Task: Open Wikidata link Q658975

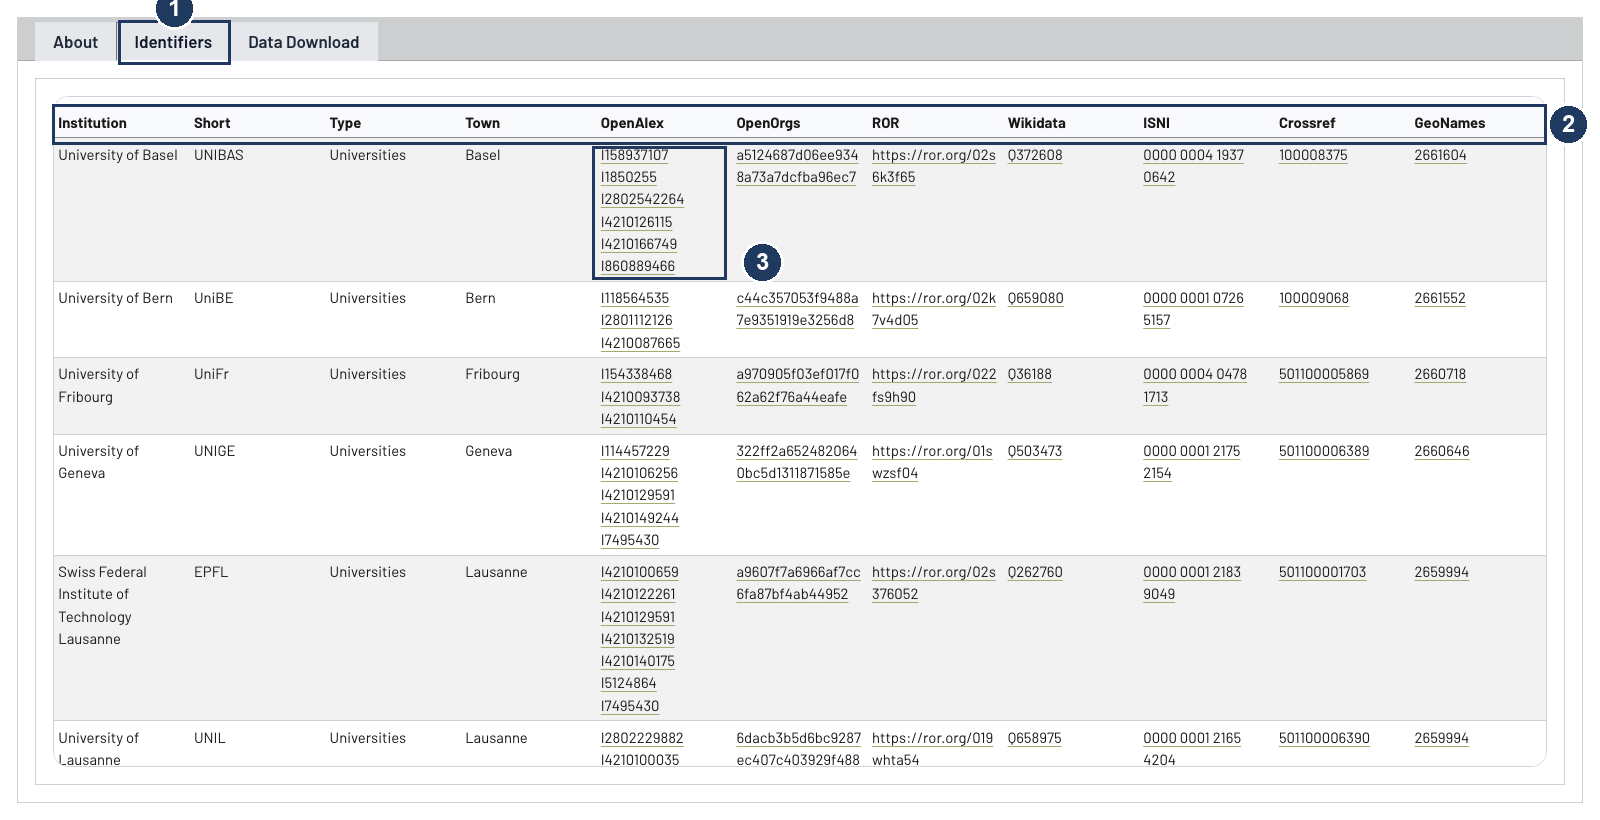Action: [1034, 738]
